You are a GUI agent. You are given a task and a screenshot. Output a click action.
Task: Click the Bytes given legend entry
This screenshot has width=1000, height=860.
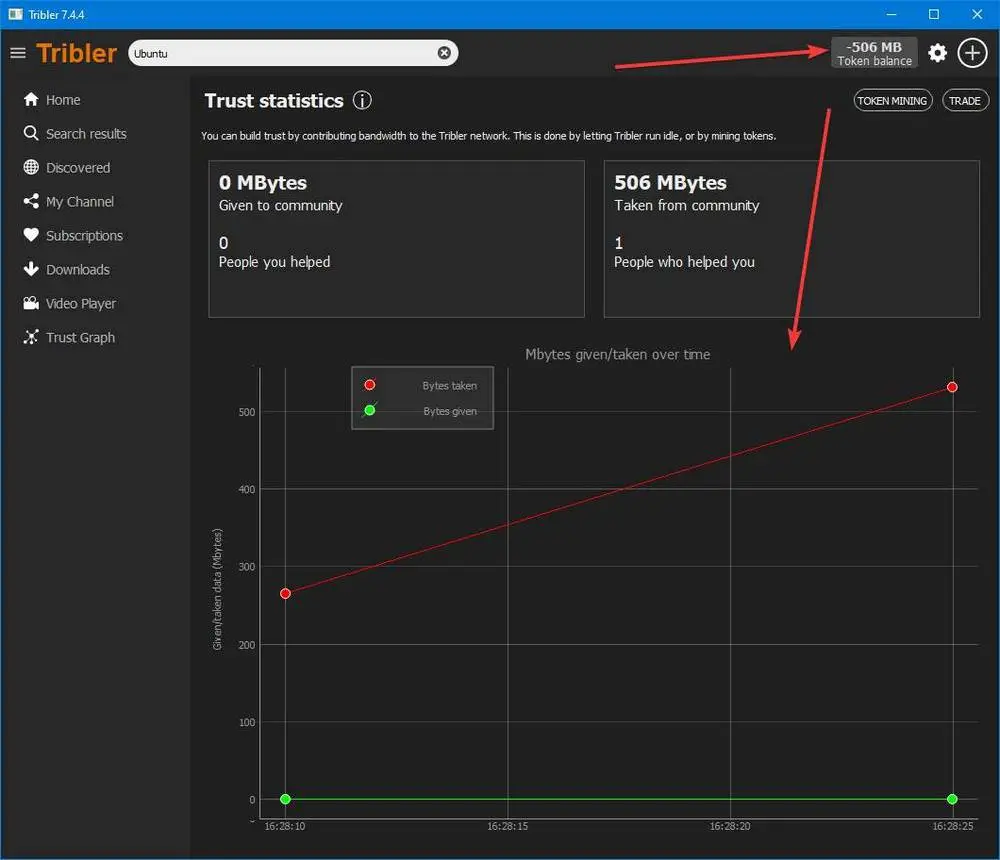422,411
